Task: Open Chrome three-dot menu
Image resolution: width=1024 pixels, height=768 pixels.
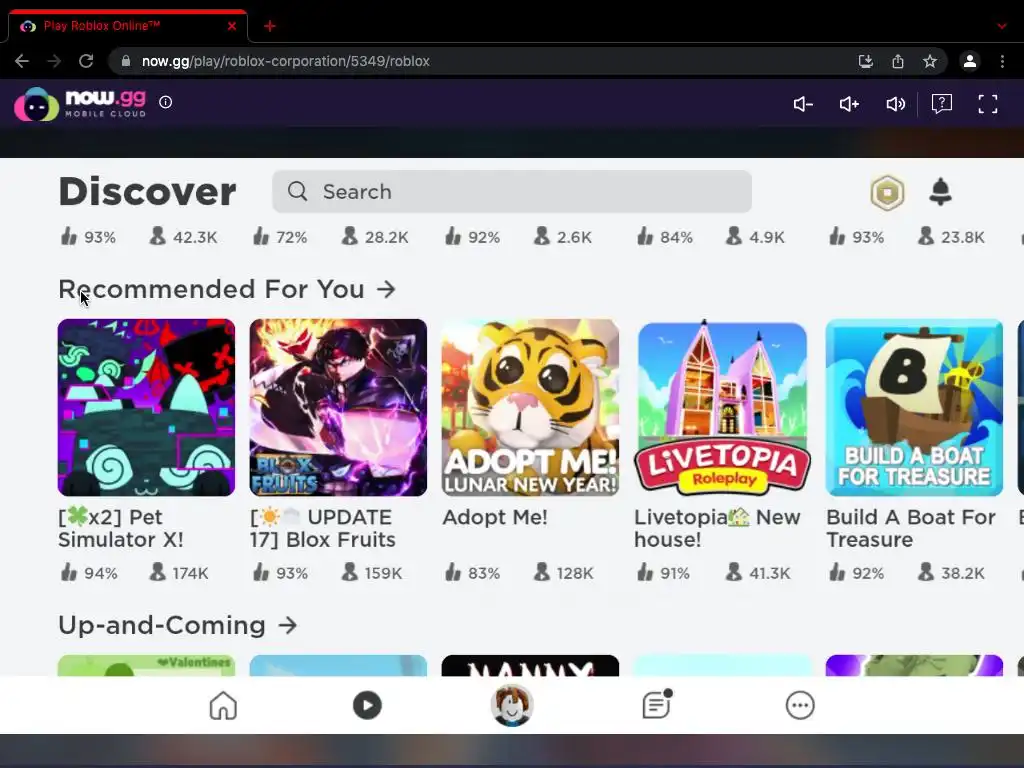Action: [x=1002, y=61]
